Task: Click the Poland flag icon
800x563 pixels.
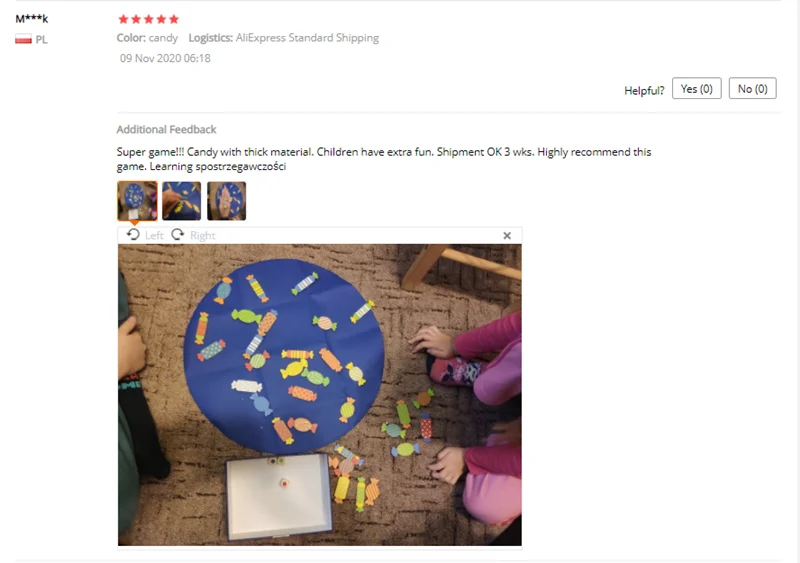Action: (23, 39)
